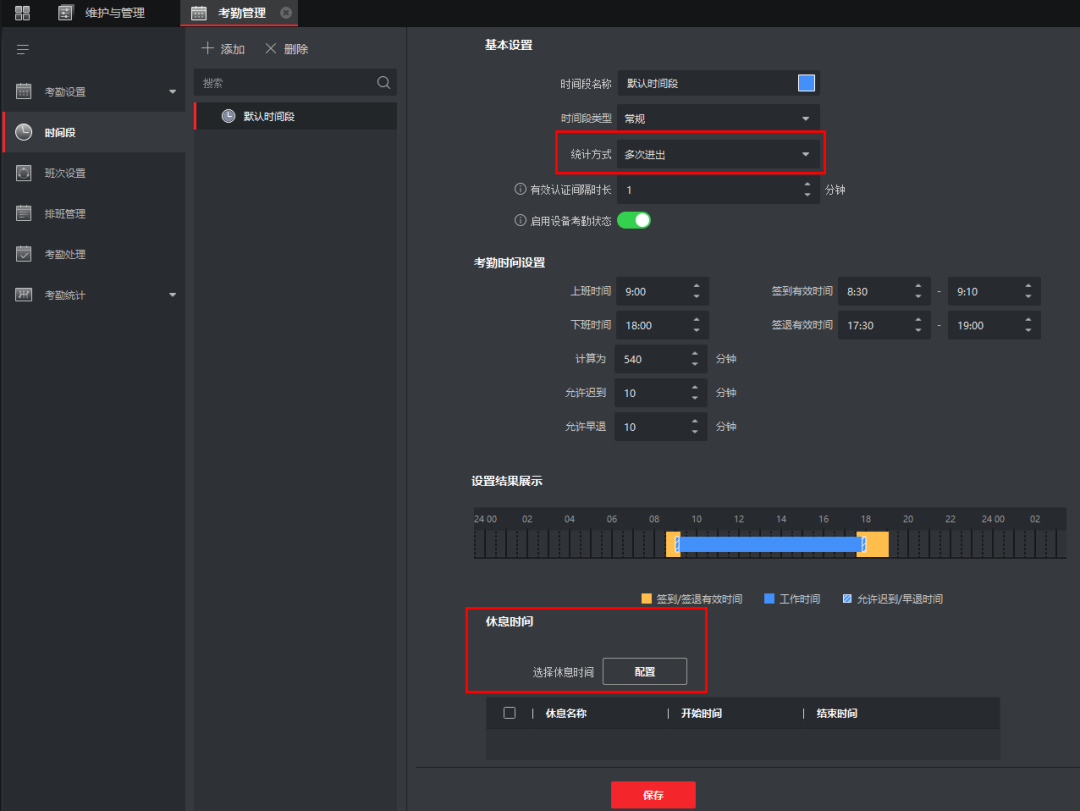The width and height of the screenshot is (1080, 811).
Task: Close the 考勤管理 tab
Action: (286, 13)
